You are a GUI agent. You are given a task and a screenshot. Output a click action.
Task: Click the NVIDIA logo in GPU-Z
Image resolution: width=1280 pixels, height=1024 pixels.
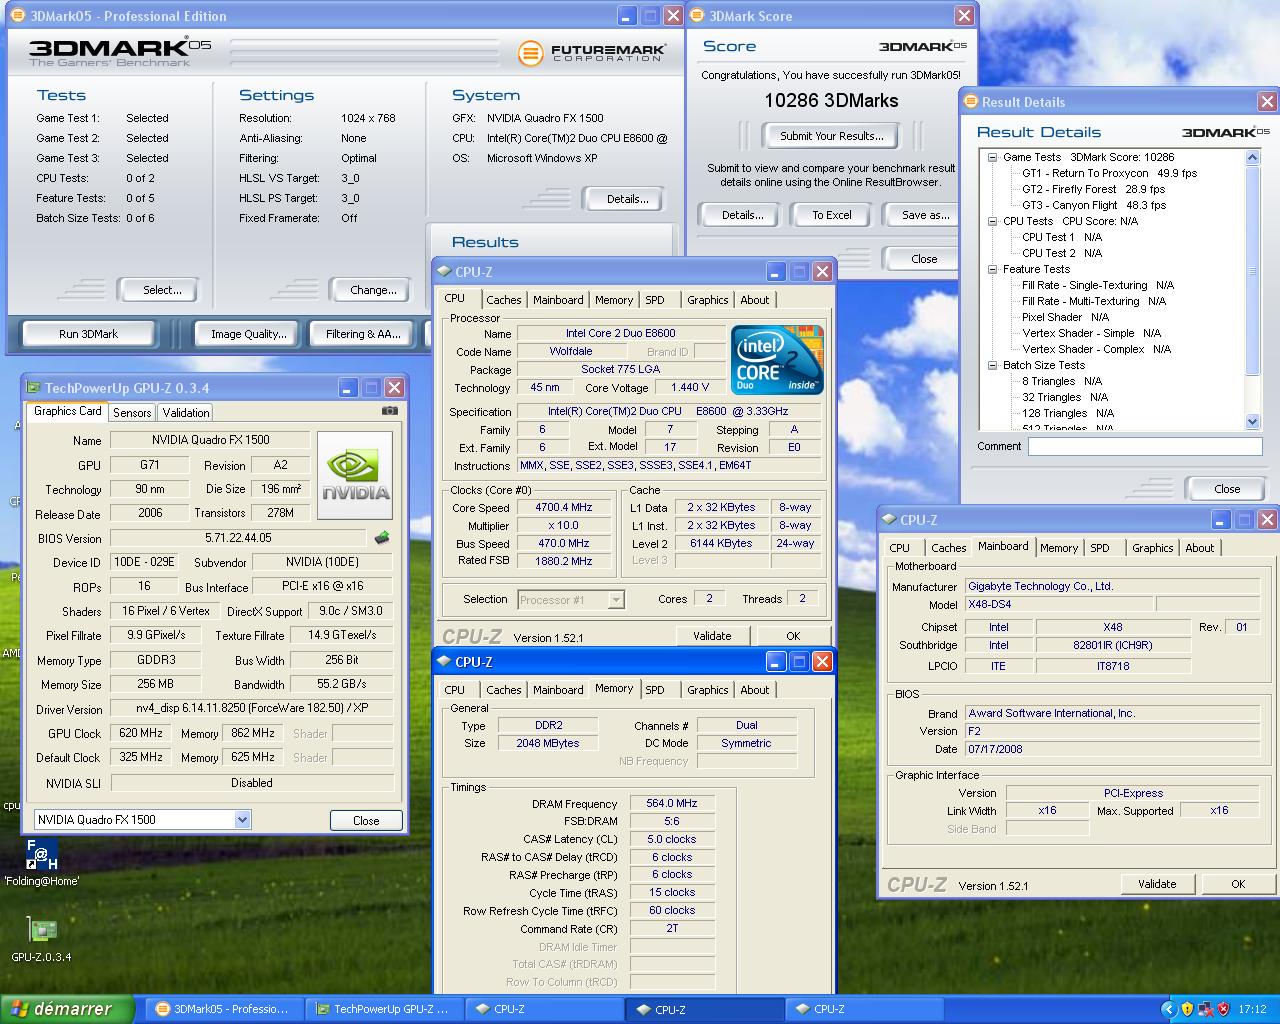coord(355,476)
